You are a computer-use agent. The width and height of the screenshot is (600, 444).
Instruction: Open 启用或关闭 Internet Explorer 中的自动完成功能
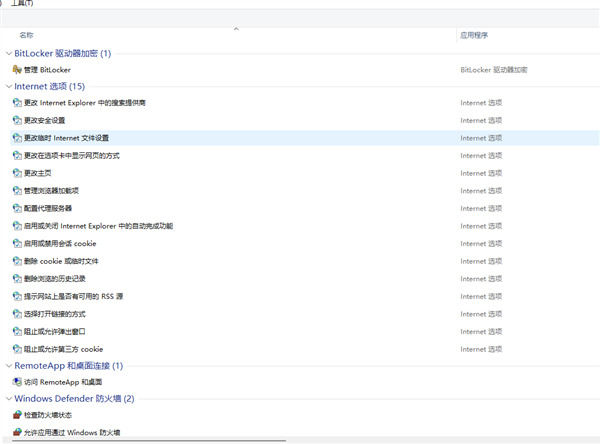click(98, 226)
